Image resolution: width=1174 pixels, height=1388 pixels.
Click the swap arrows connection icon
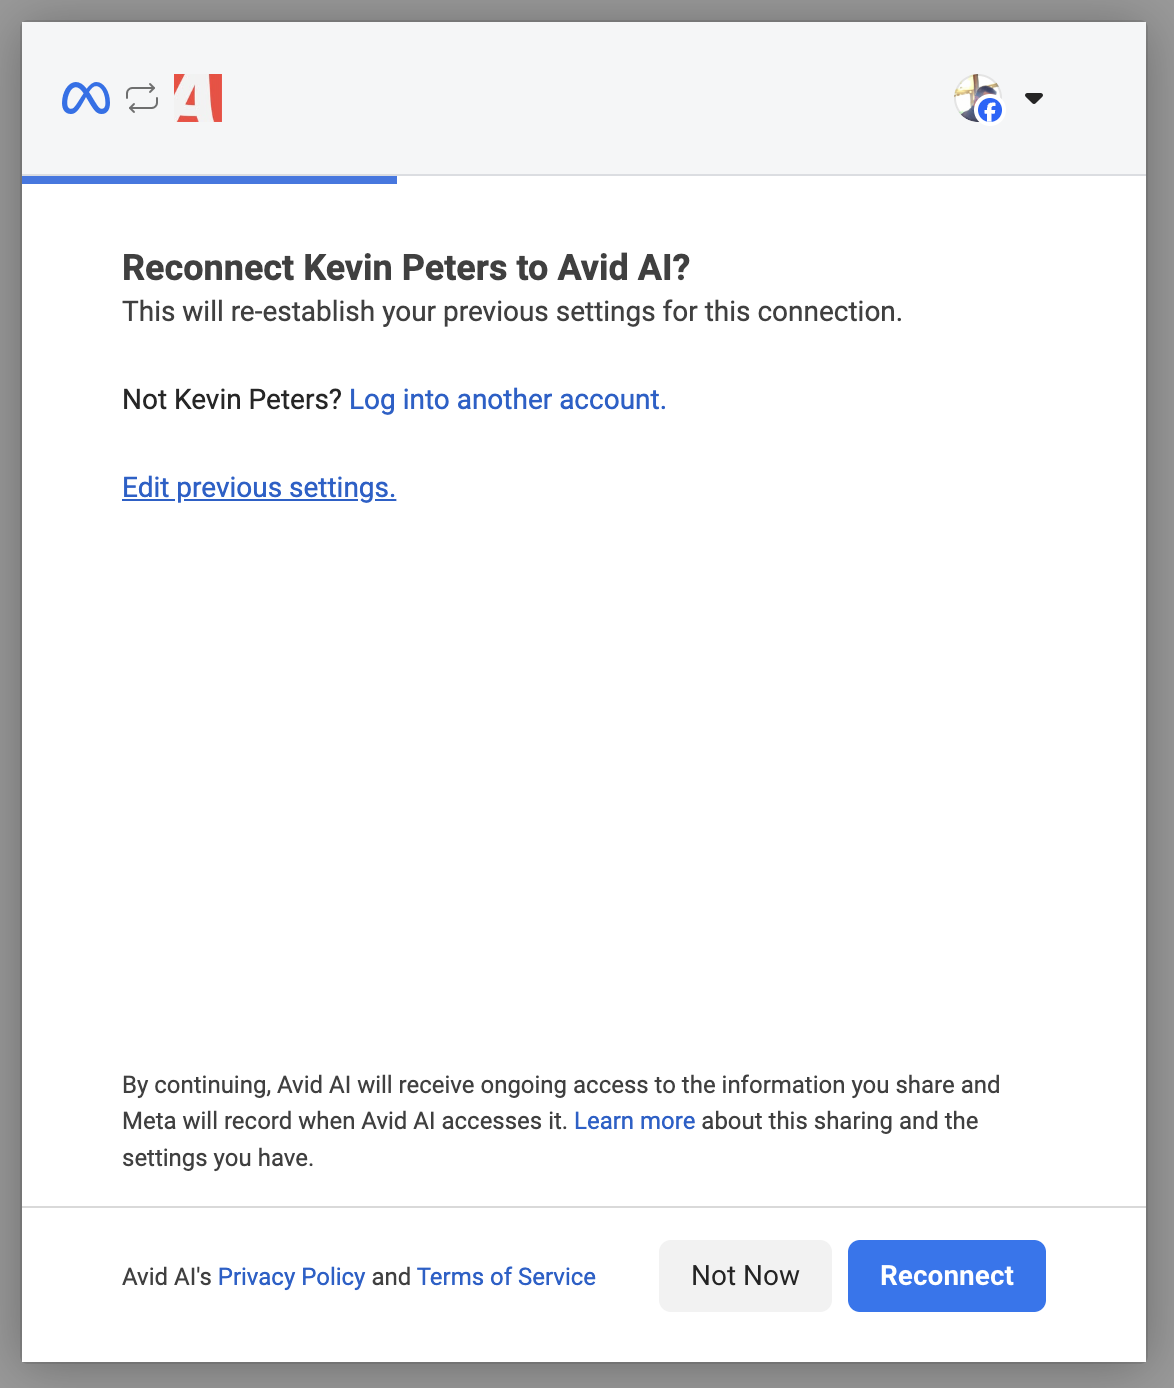pos(142,98)
